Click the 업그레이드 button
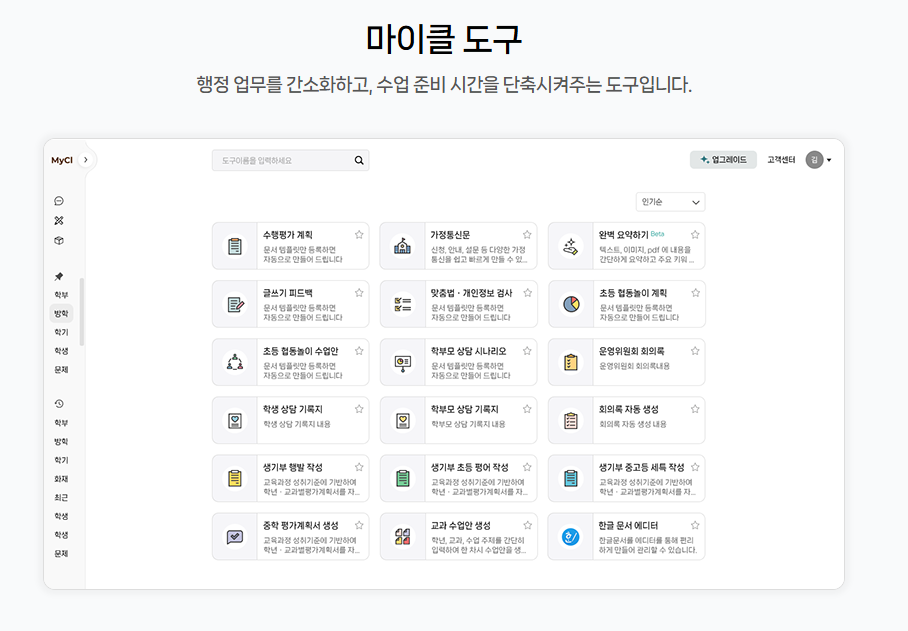This screenshot has height=631, width=908. (723, 160)
